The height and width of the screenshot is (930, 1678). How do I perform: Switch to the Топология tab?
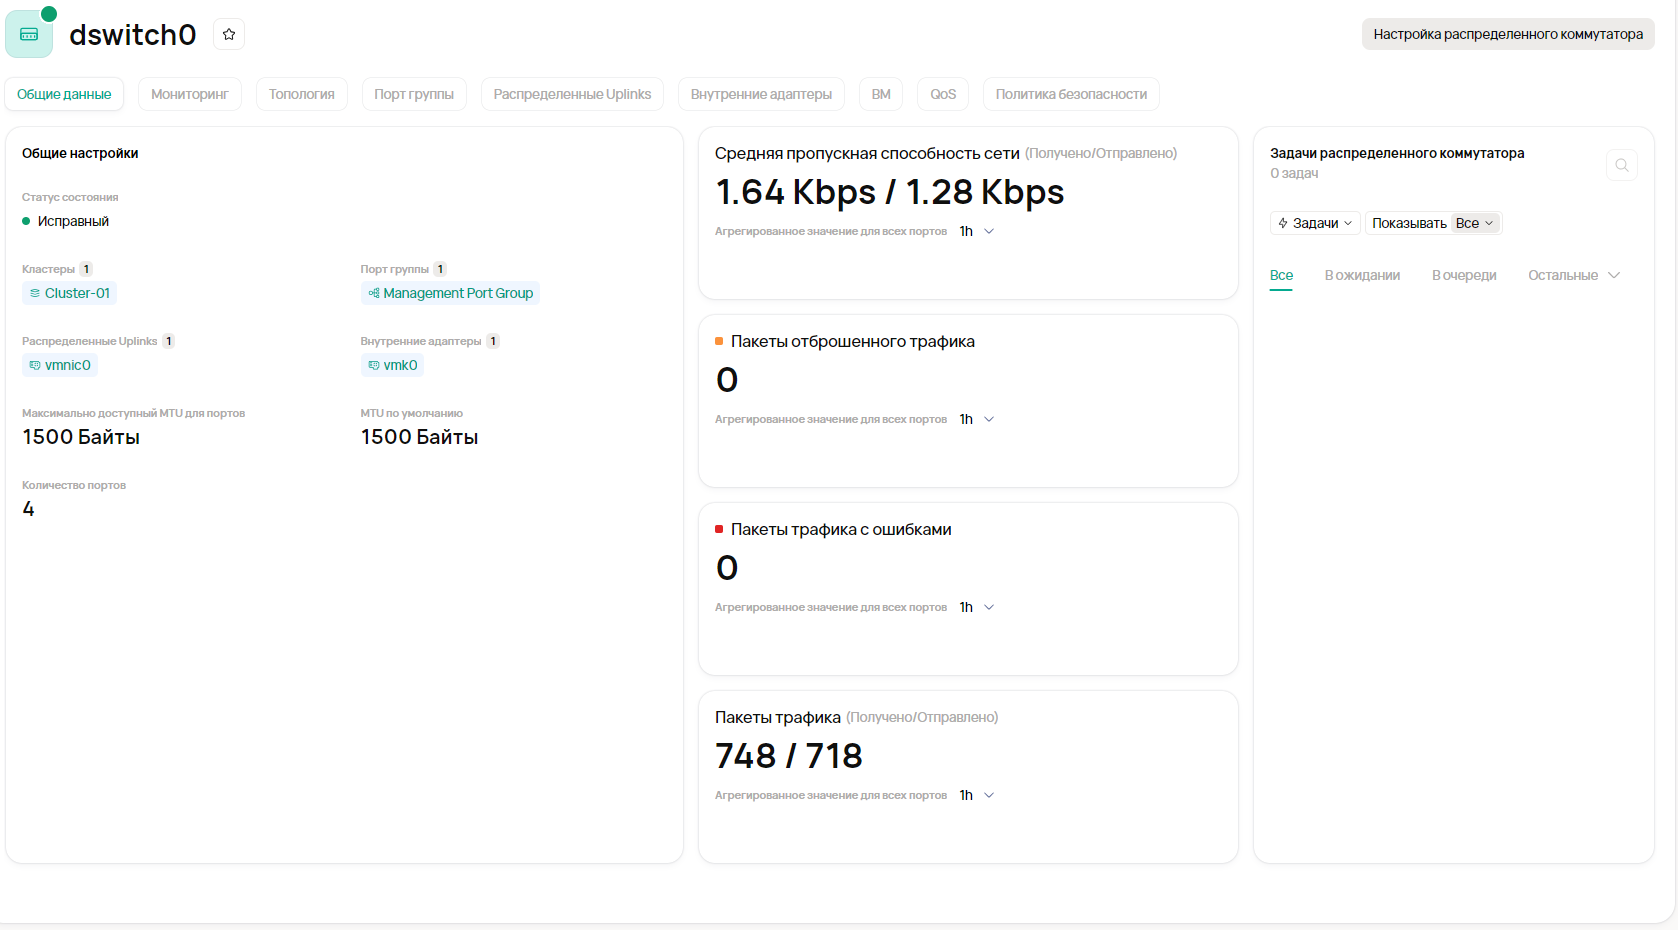[x=301, y=94]
